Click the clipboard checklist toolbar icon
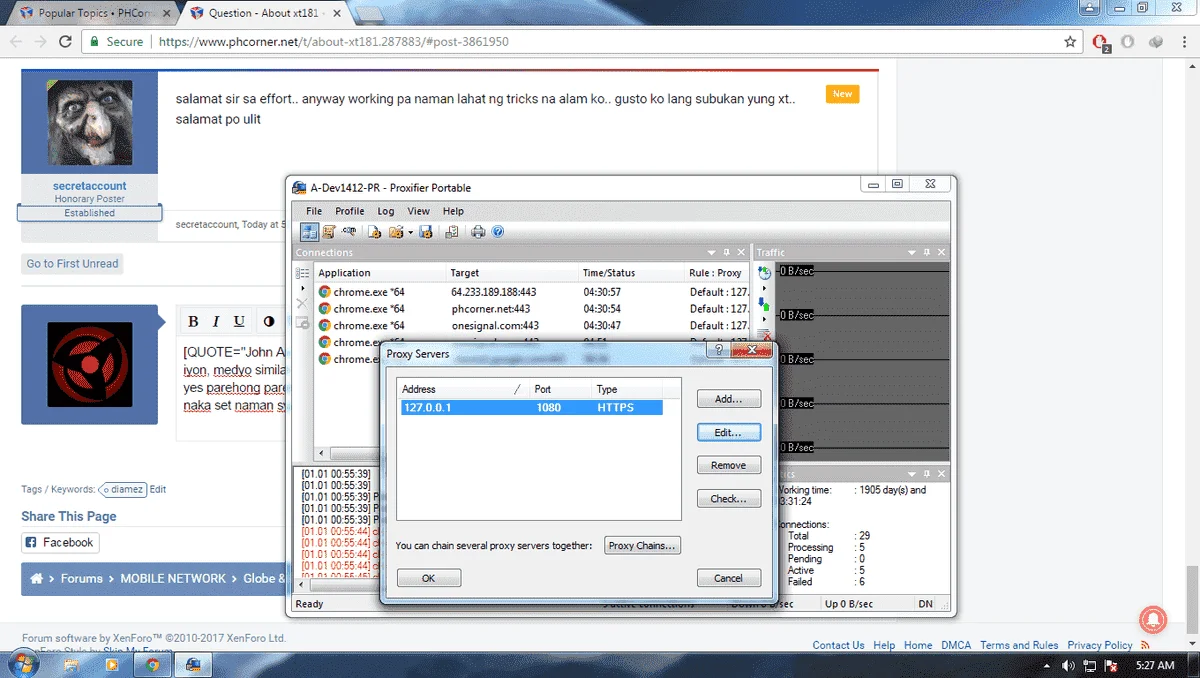Viewport: 1200px width, 678px height. click(452, 232)
